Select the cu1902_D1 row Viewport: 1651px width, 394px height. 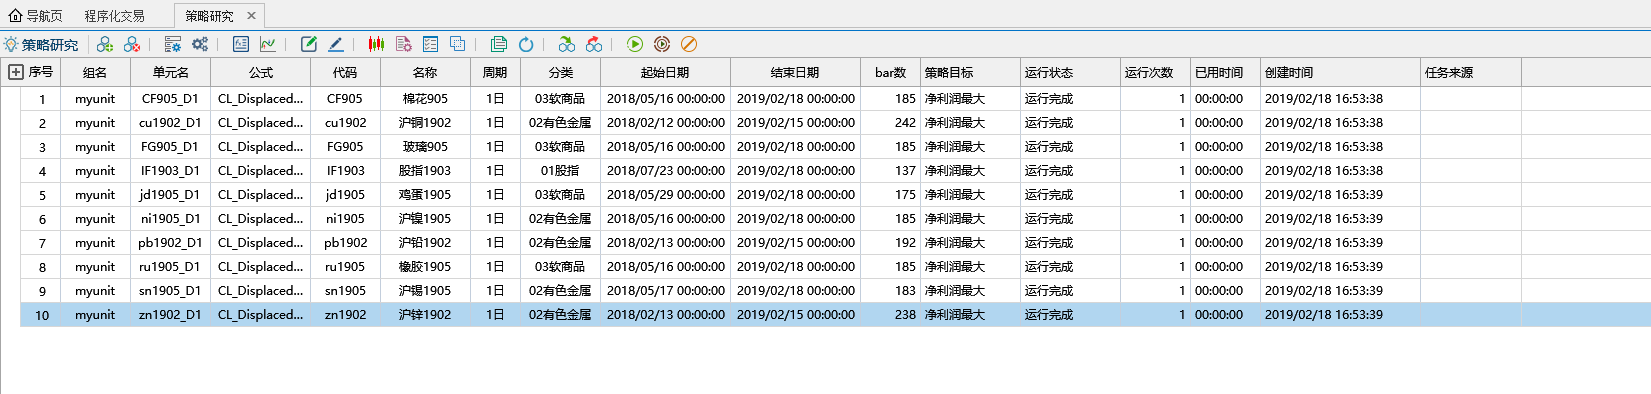click(835, 123)
